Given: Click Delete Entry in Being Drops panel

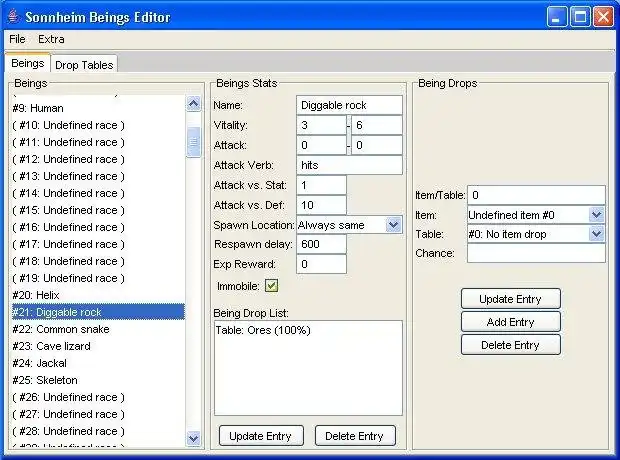Looking at the screenshot, I should pos(510,345).
